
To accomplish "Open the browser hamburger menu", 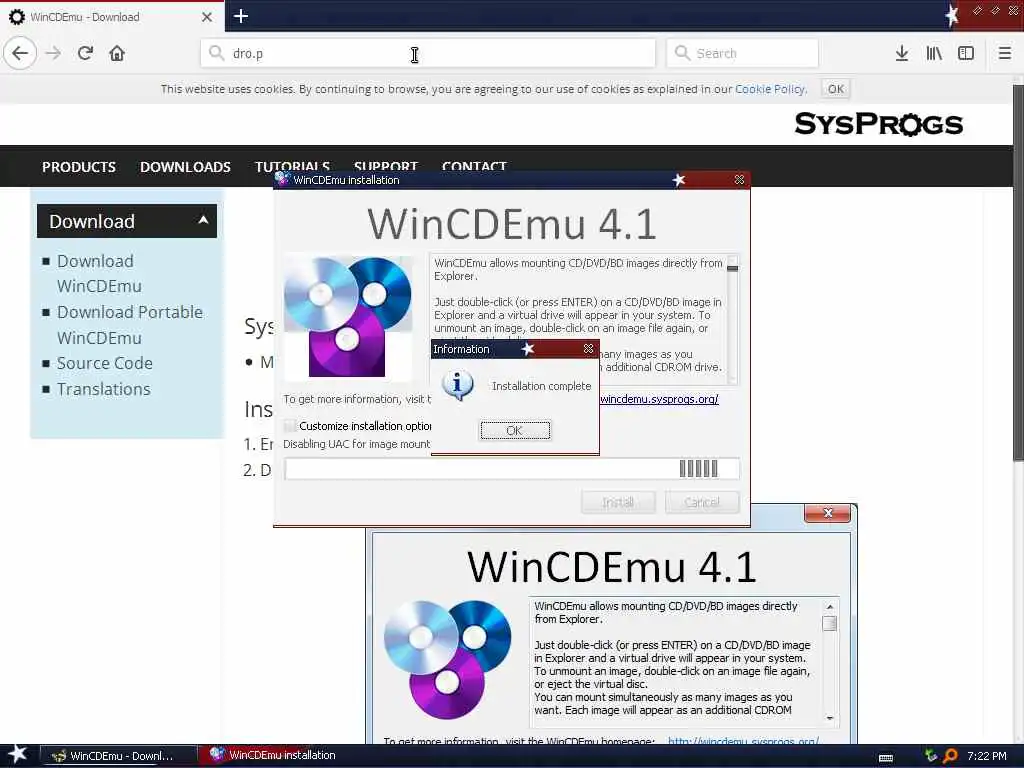I will tap(1005, 53).
